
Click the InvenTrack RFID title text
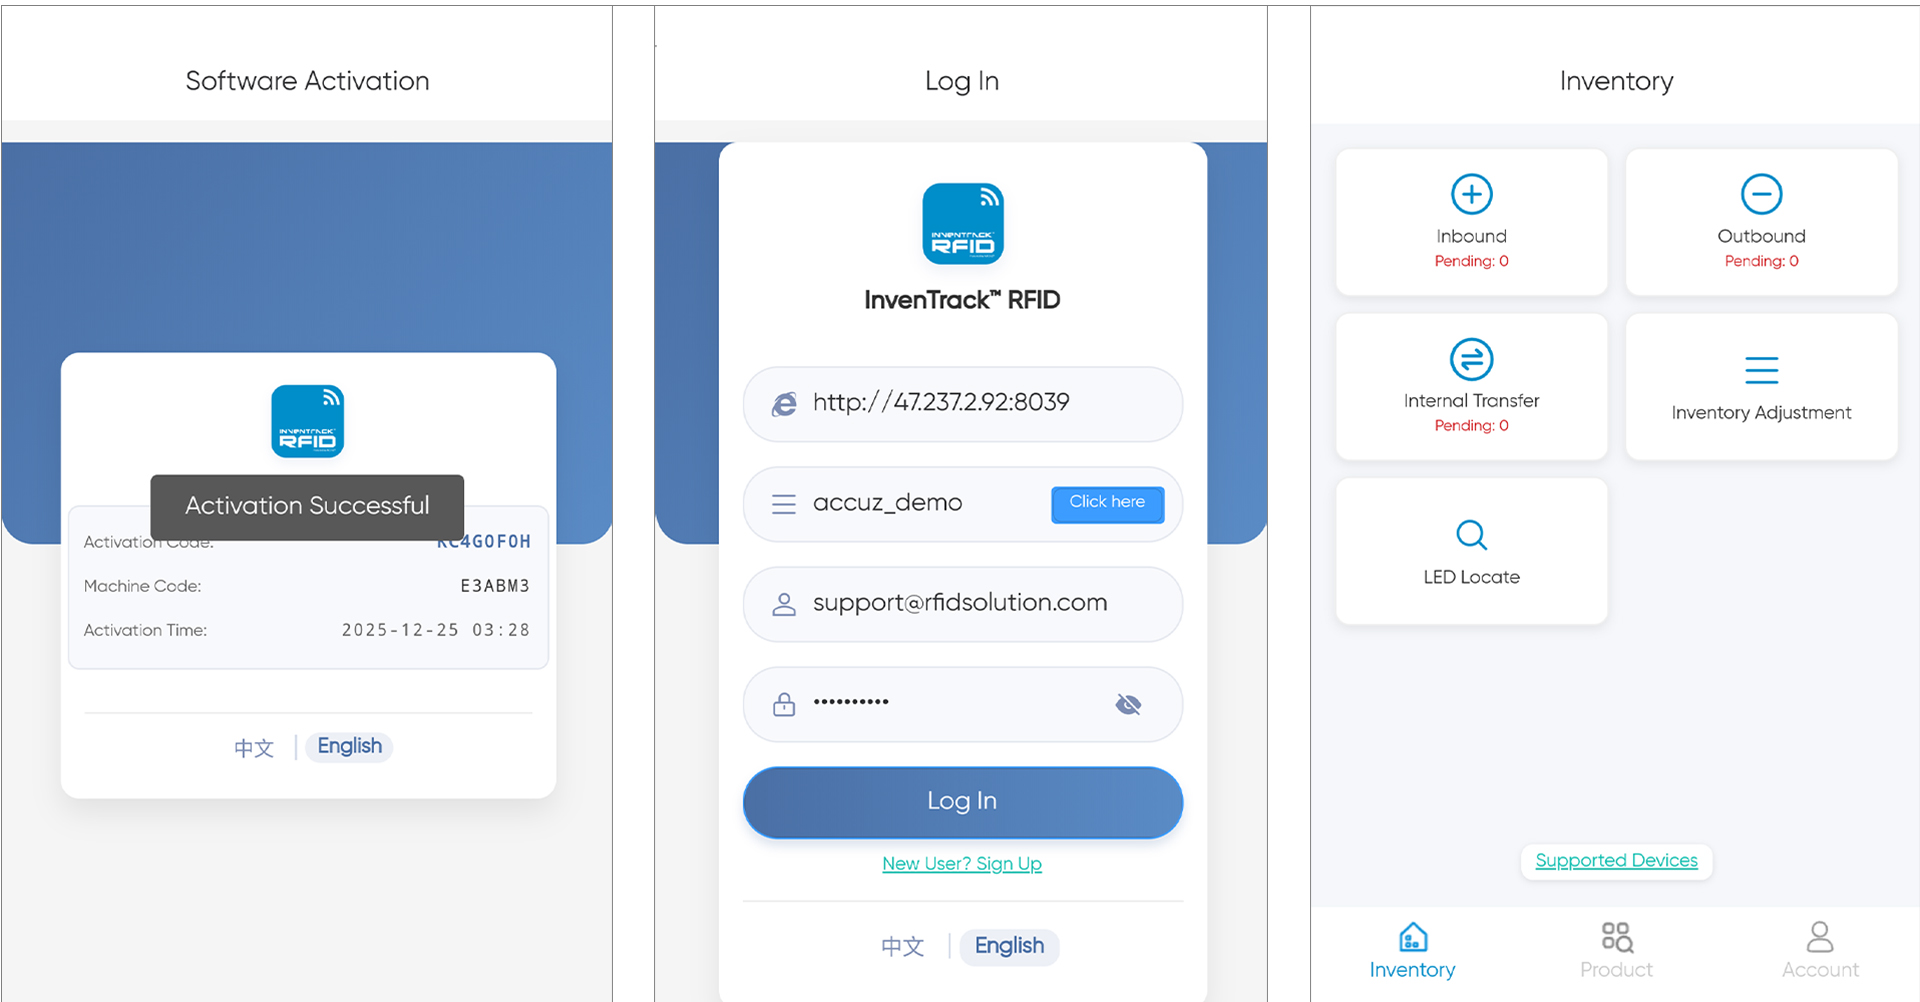962,300
